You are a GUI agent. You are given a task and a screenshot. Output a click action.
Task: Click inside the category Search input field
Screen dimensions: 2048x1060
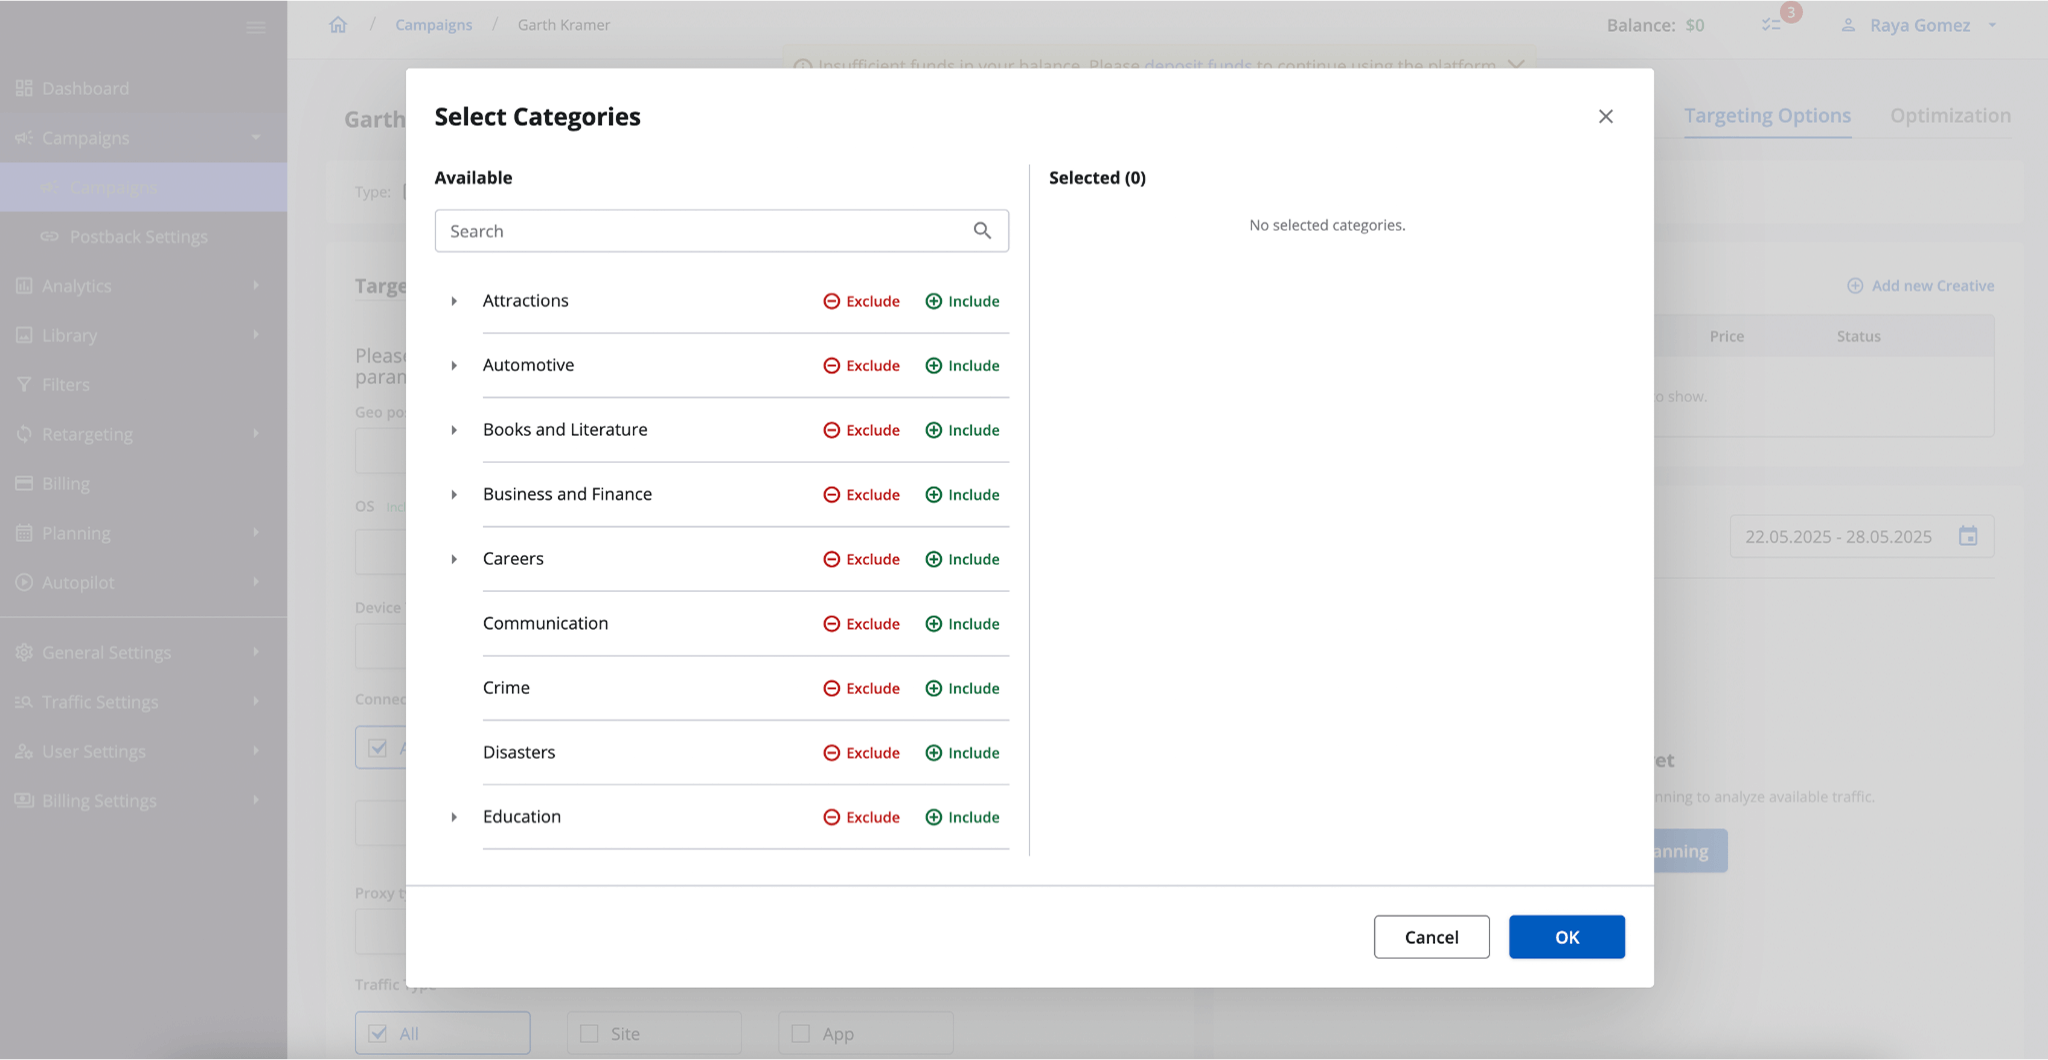pos(700,231)
